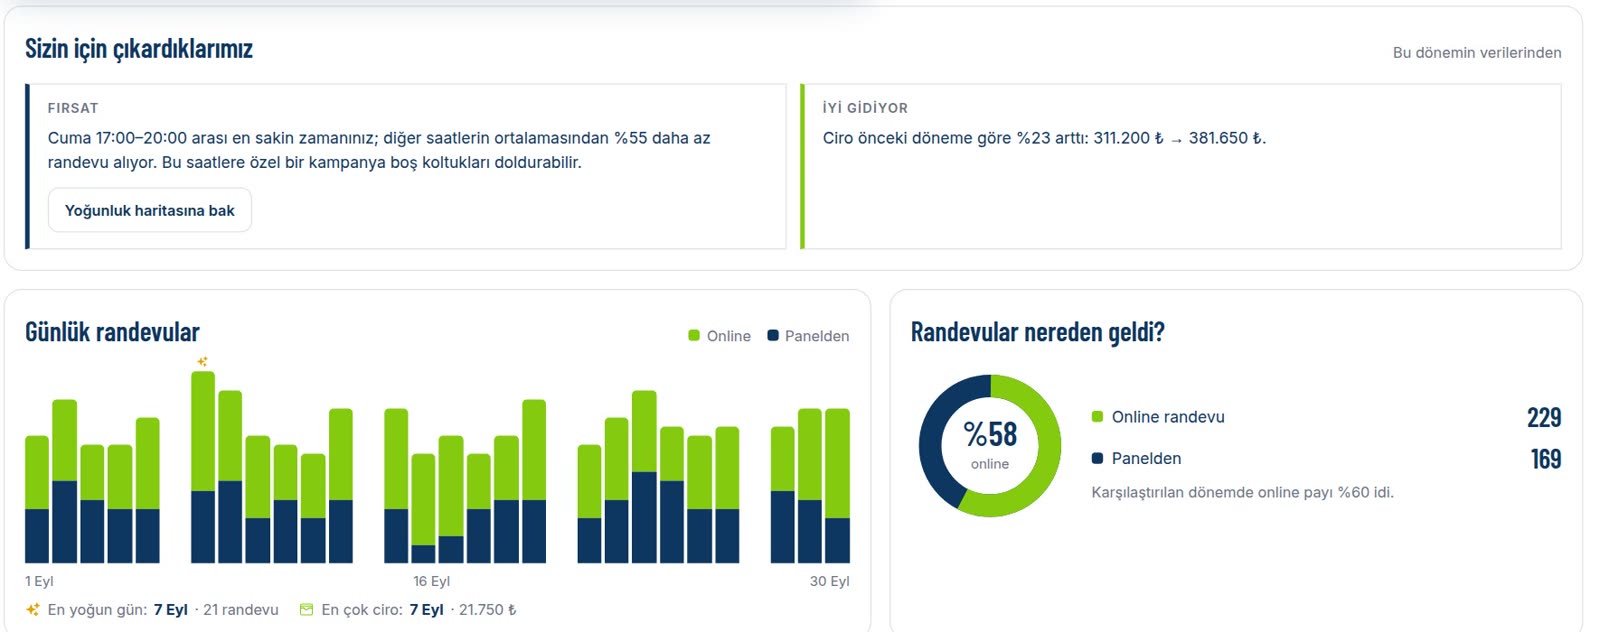Select the navy Panelden legend swatch in donut card
Viewport: 1600px width, 632px height.
1097,458
